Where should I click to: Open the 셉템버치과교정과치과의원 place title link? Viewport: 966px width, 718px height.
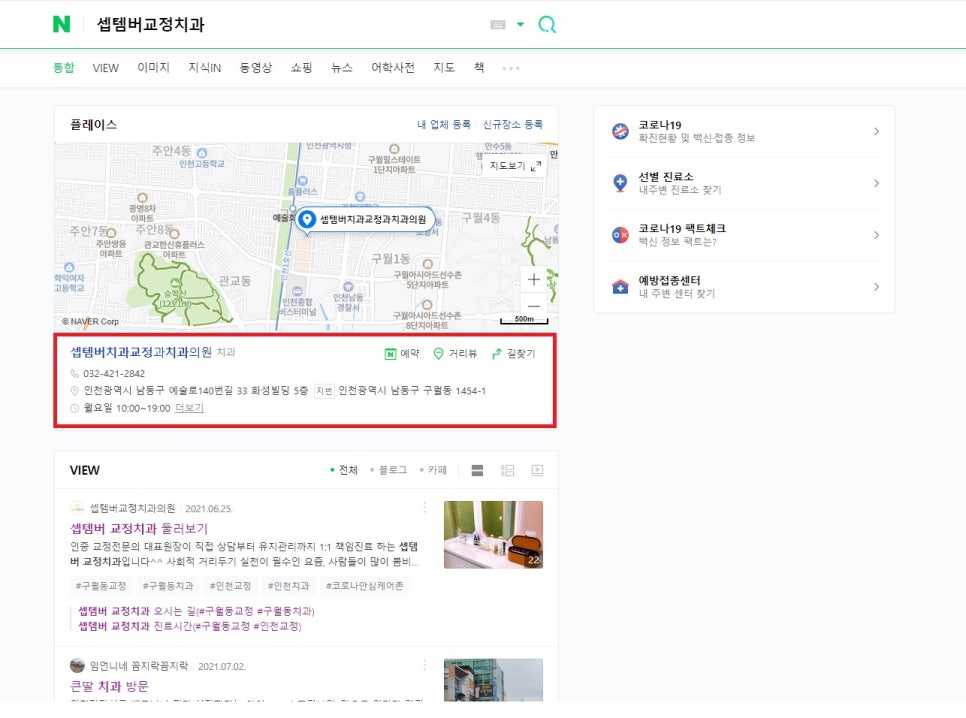click(x=141, y=352)
